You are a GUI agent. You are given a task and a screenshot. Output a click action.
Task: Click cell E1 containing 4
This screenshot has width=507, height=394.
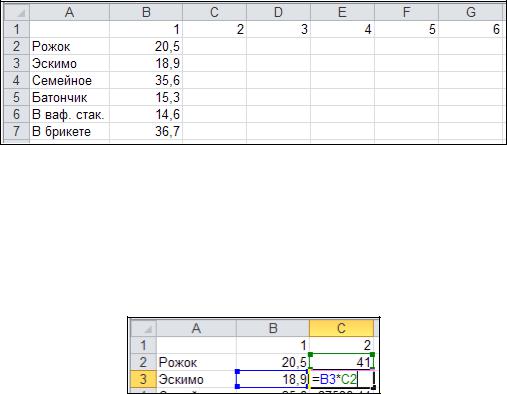342,29
